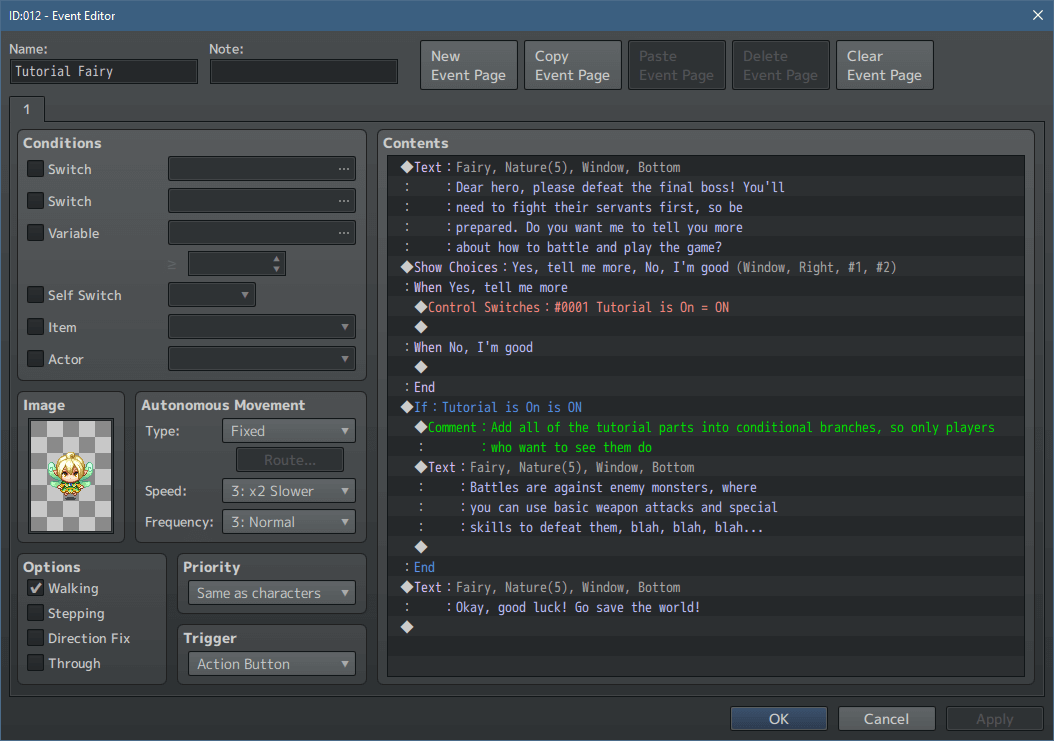Open the movement Frequency dropdown
The width and height of the screenshot is (1054, 741).
point(288,521)
